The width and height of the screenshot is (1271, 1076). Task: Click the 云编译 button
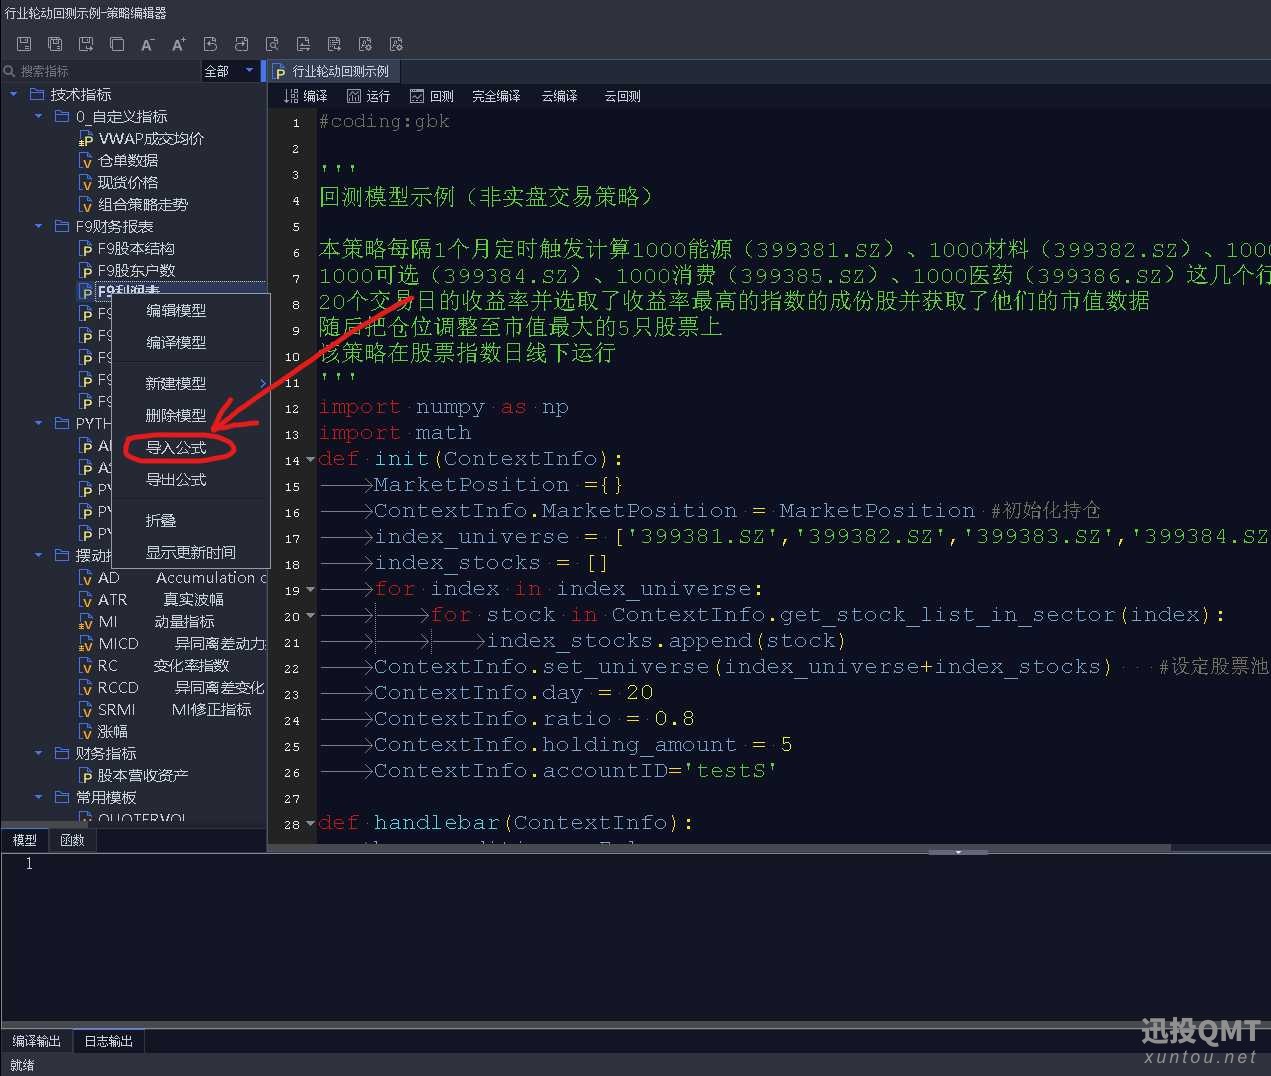coord(559,96)
